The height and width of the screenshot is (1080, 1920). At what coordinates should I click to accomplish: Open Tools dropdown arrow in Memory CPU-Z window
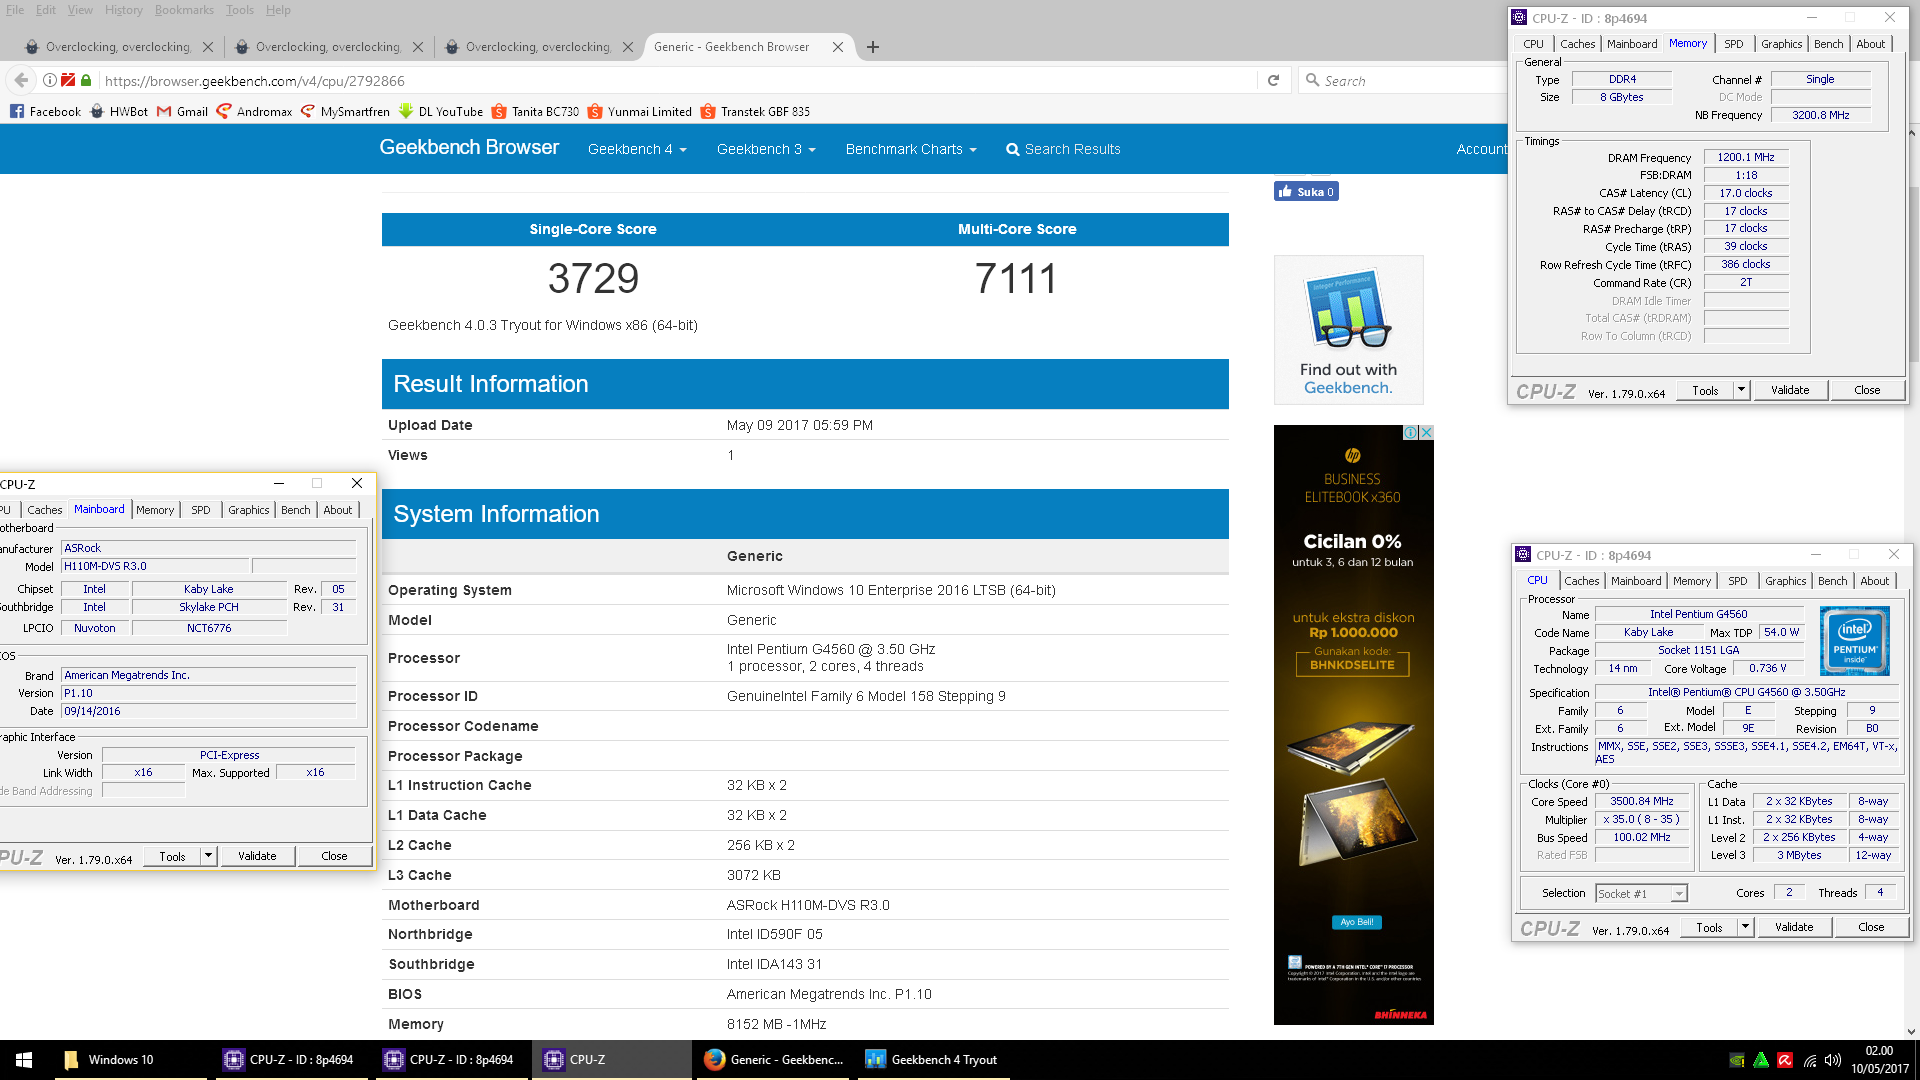click(x=1741, y=390)
